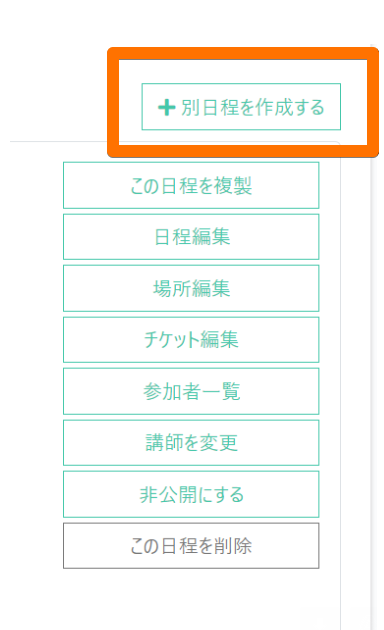Select この日程を複製 to duplicate schedule
Screen dimensions: 384x630
click(x=191, y=185)
